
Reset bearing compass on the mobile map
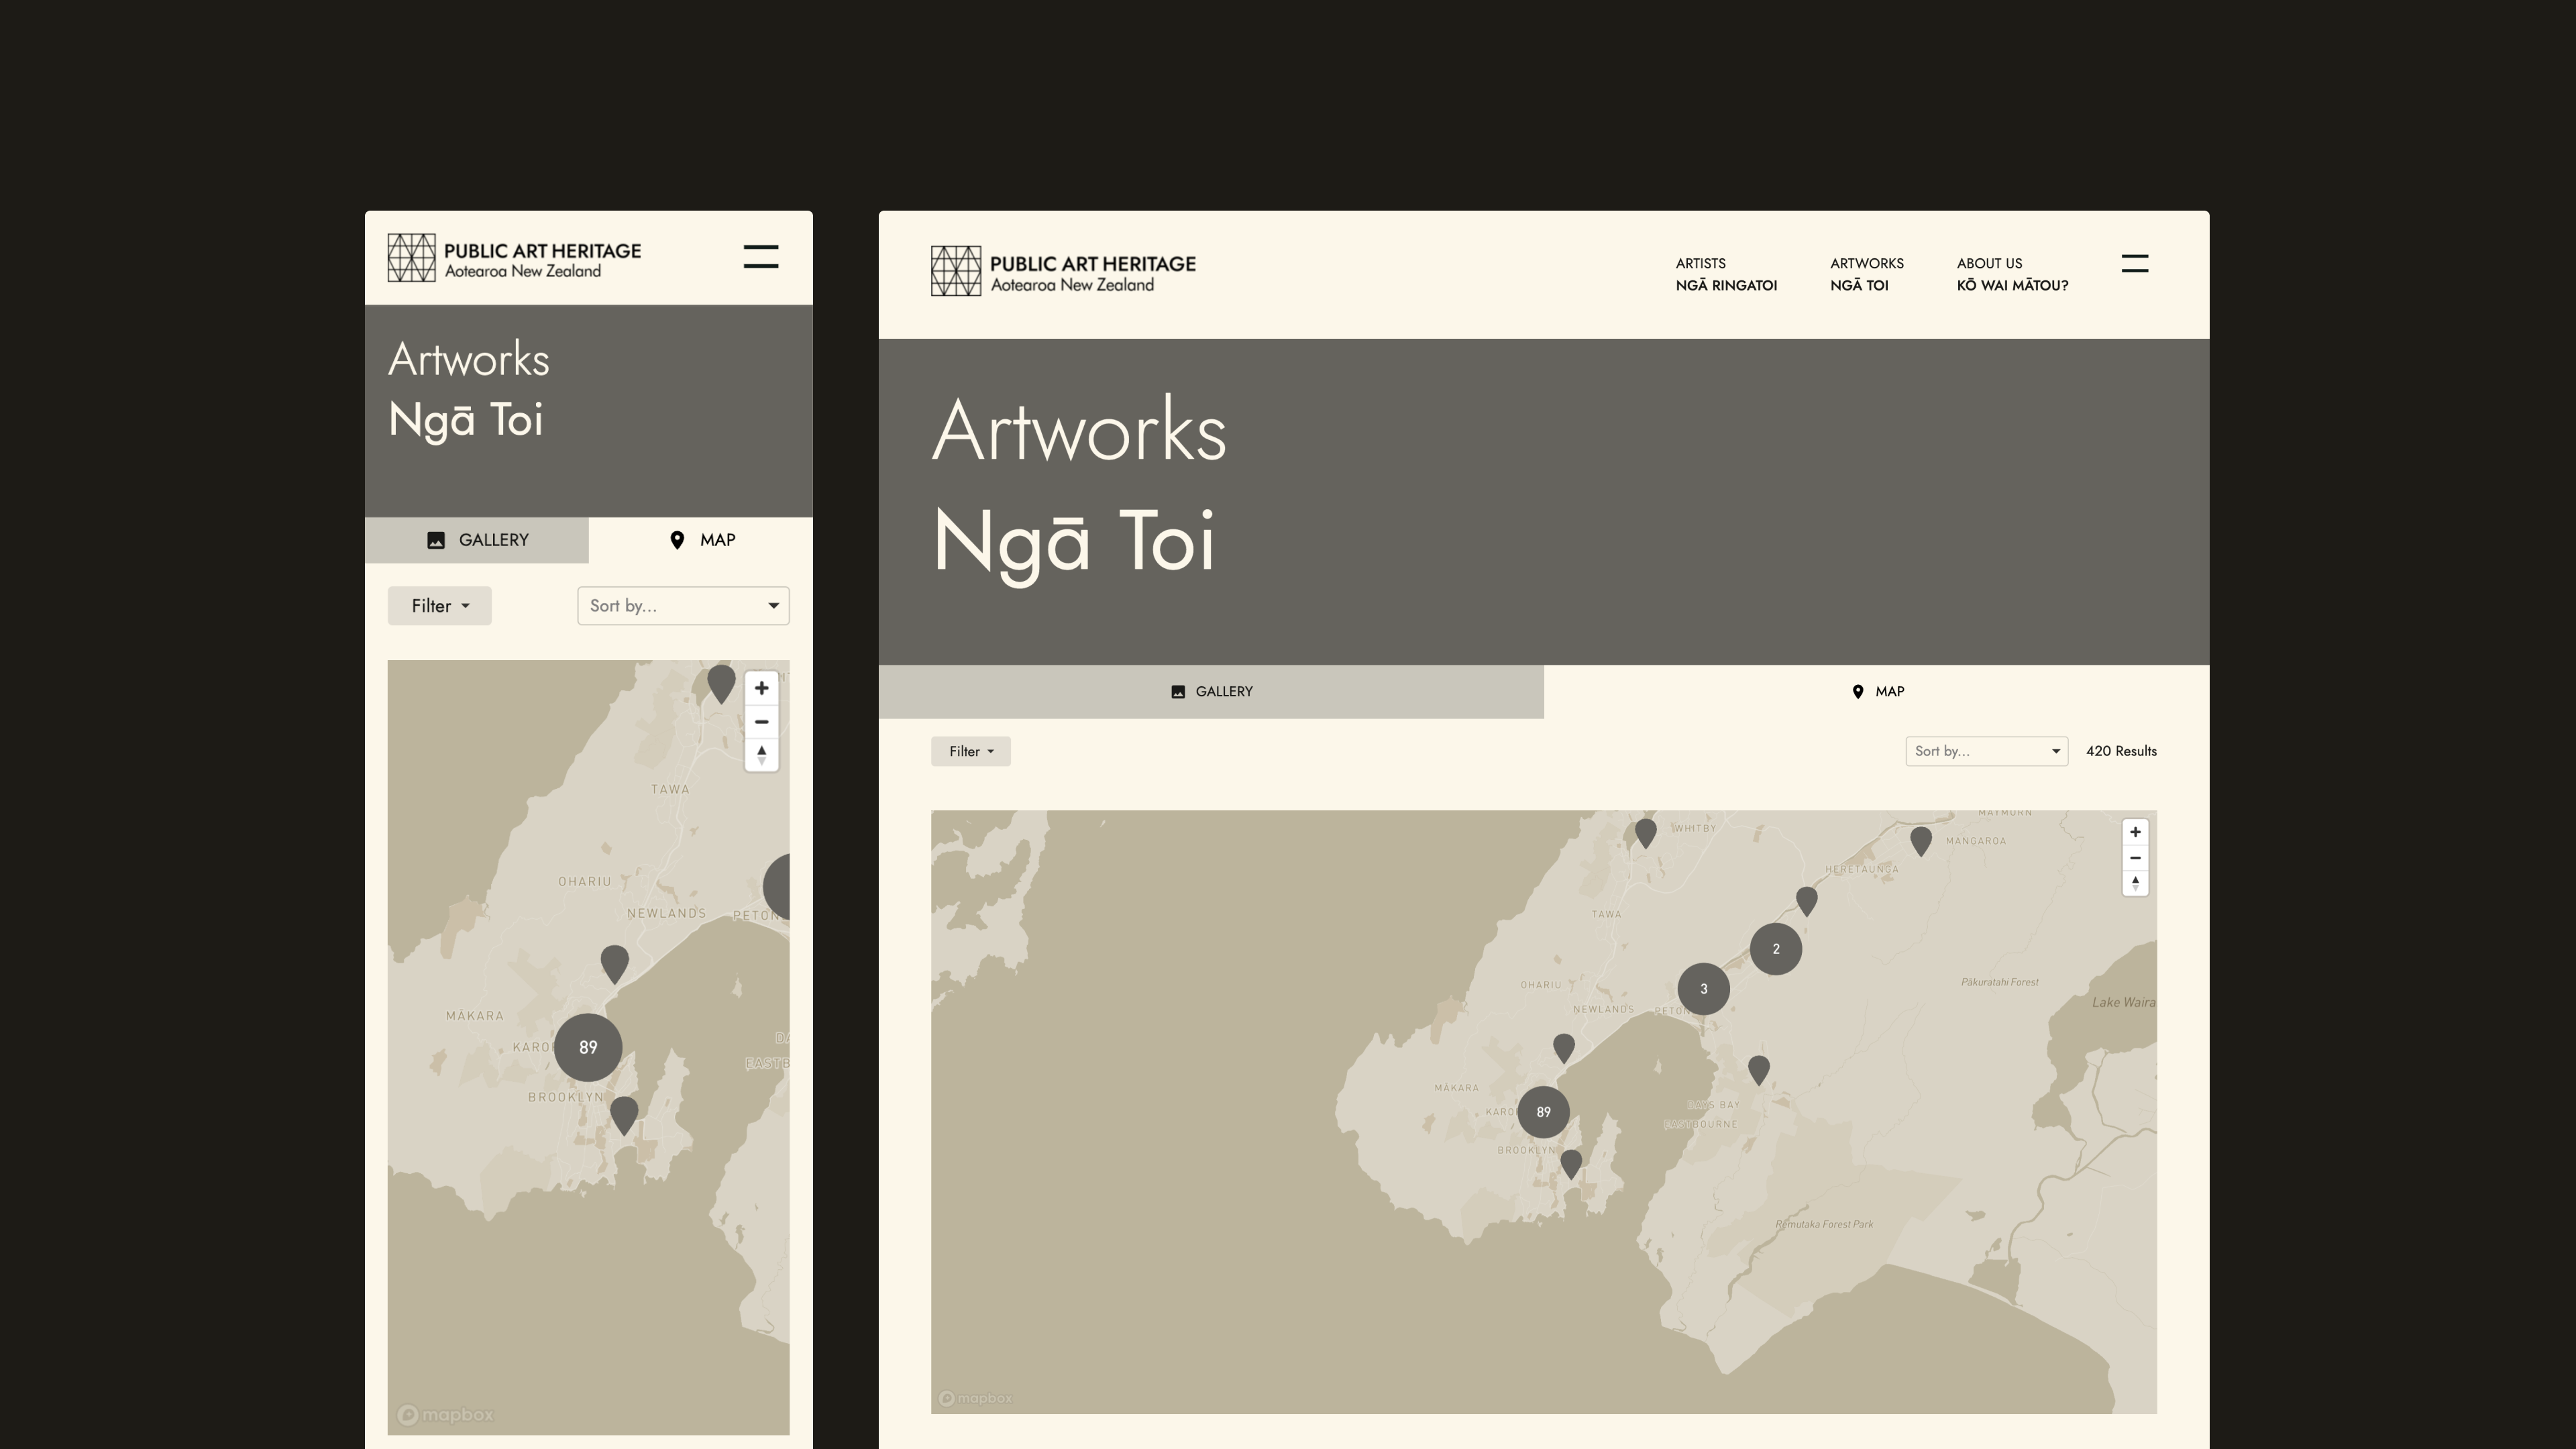coord(761,755)
